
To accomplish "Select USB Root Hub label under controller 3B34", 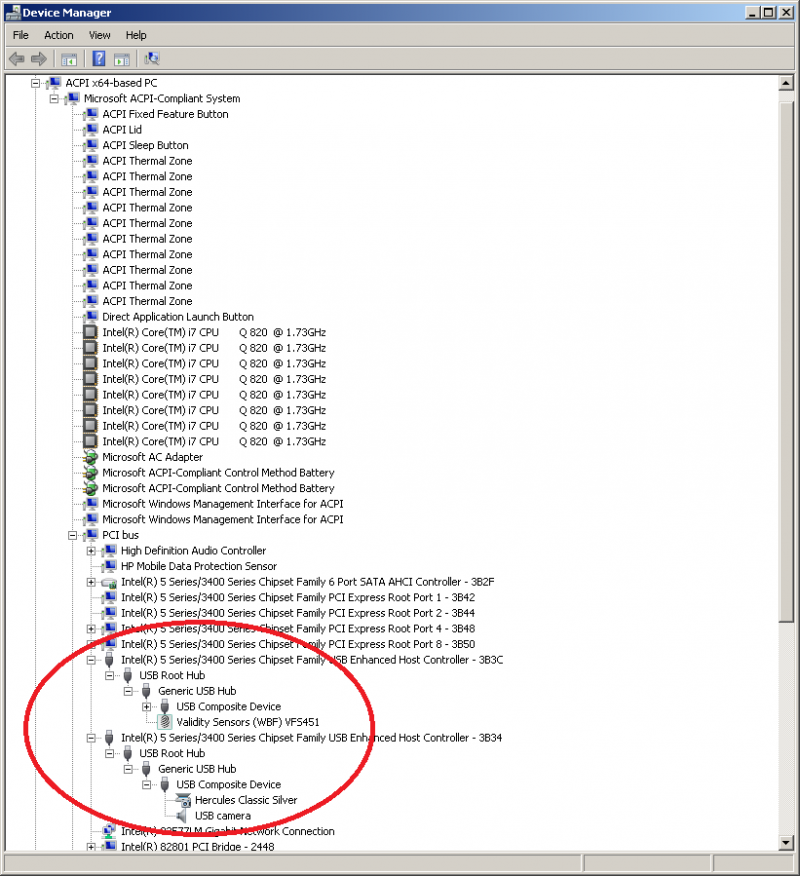I will (x=172, y=754).
